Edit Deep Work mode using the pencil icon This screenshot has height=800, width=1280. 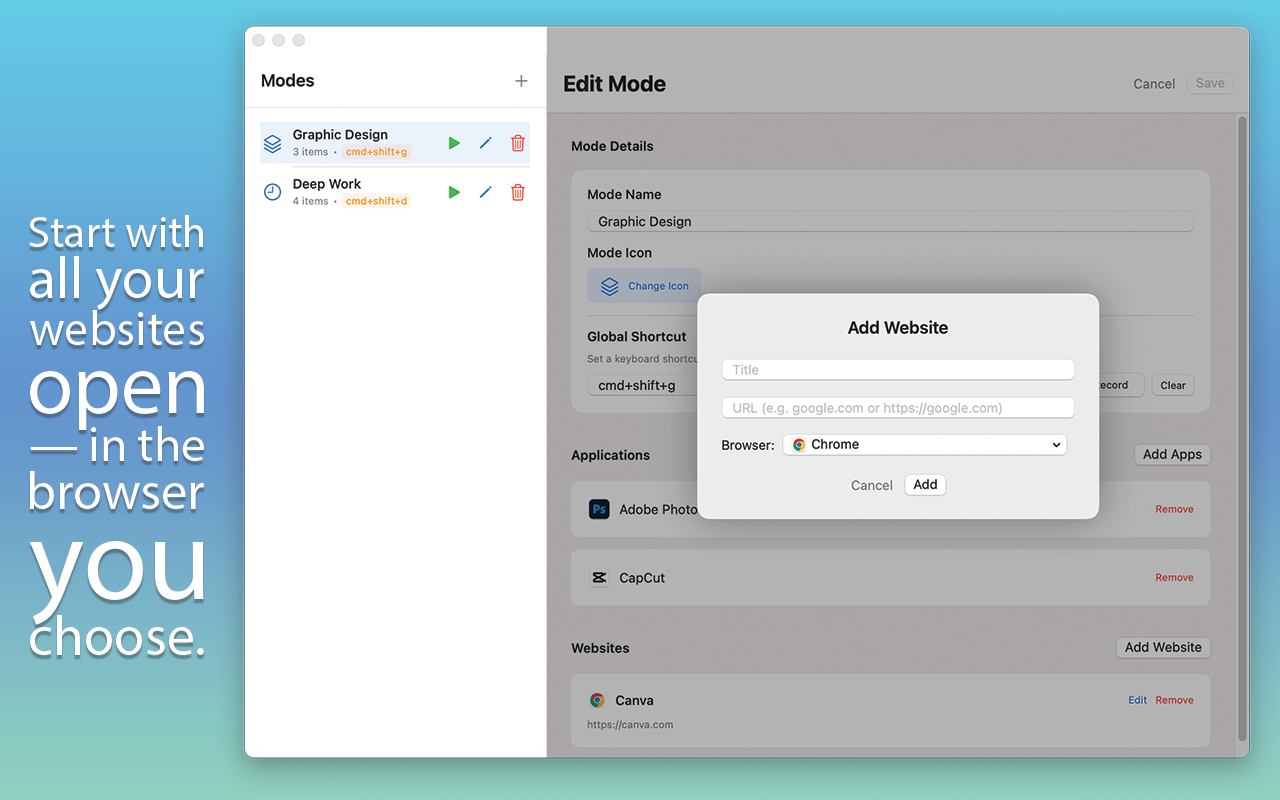486,192
